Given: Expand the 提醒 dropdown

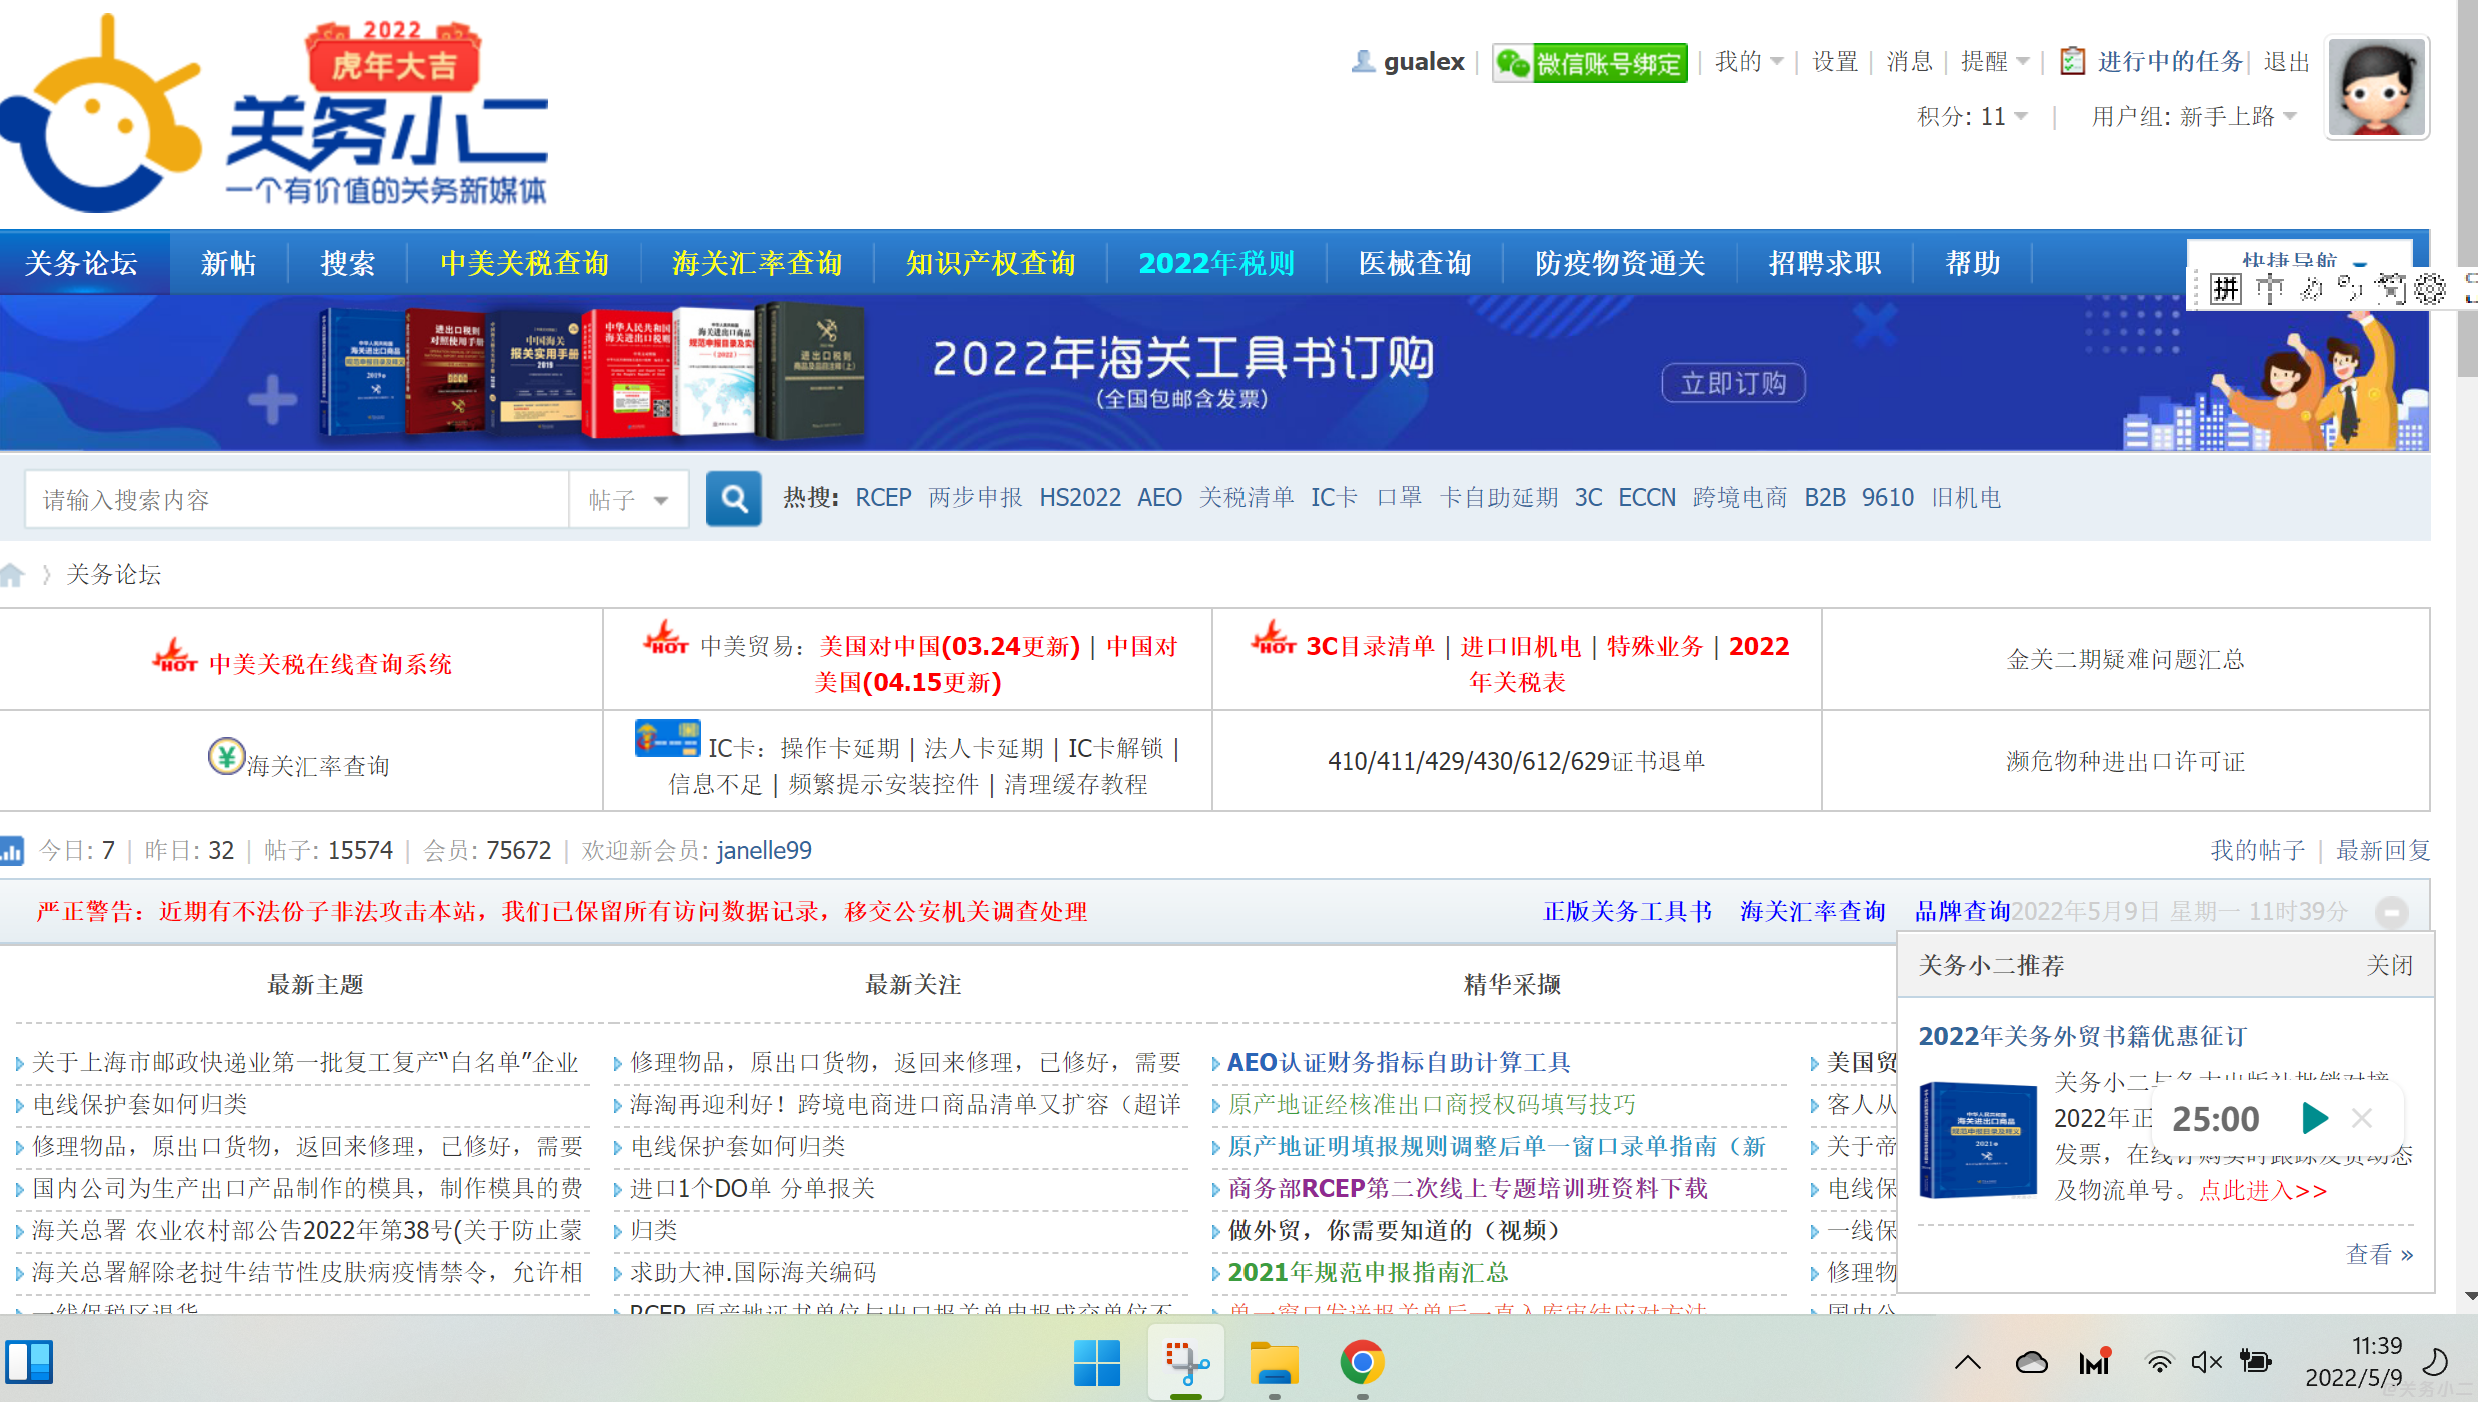Looking at the screenshot, I should coord(1995,62).
